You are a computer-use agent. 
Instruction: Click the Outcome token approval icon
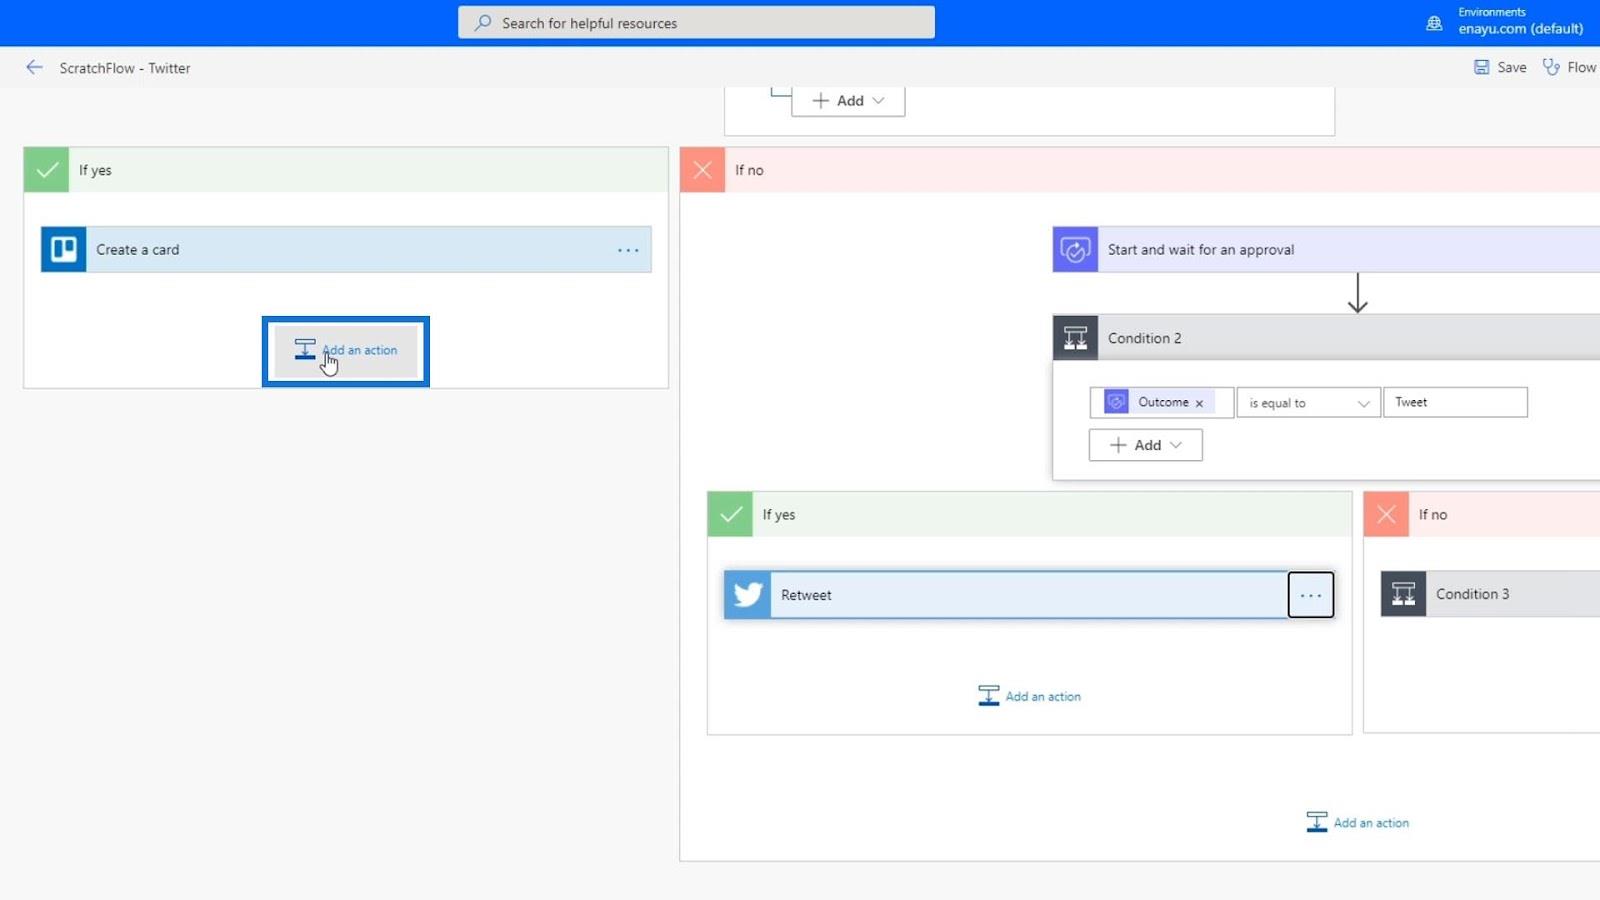(x=1116, y=402)
